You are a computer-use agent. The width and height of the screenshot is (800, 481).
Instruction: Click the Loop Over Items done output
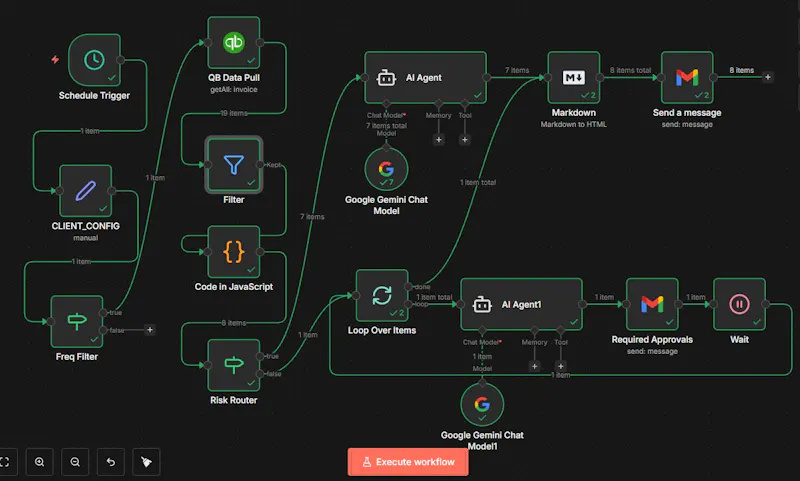tap(408, 287)
